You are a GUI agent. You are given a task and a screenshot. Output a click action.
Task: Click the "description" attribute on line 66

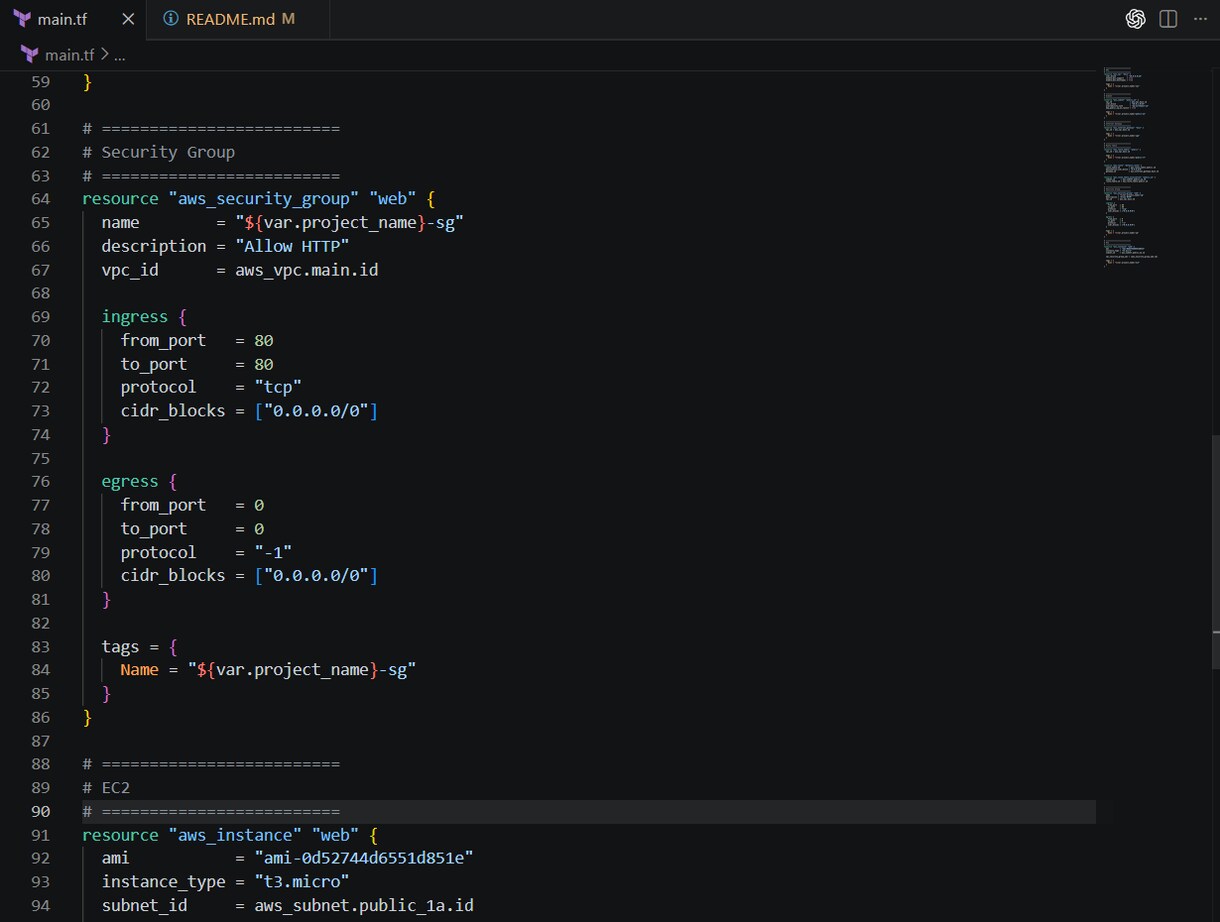pyautogui.click(x=154, y=246)
